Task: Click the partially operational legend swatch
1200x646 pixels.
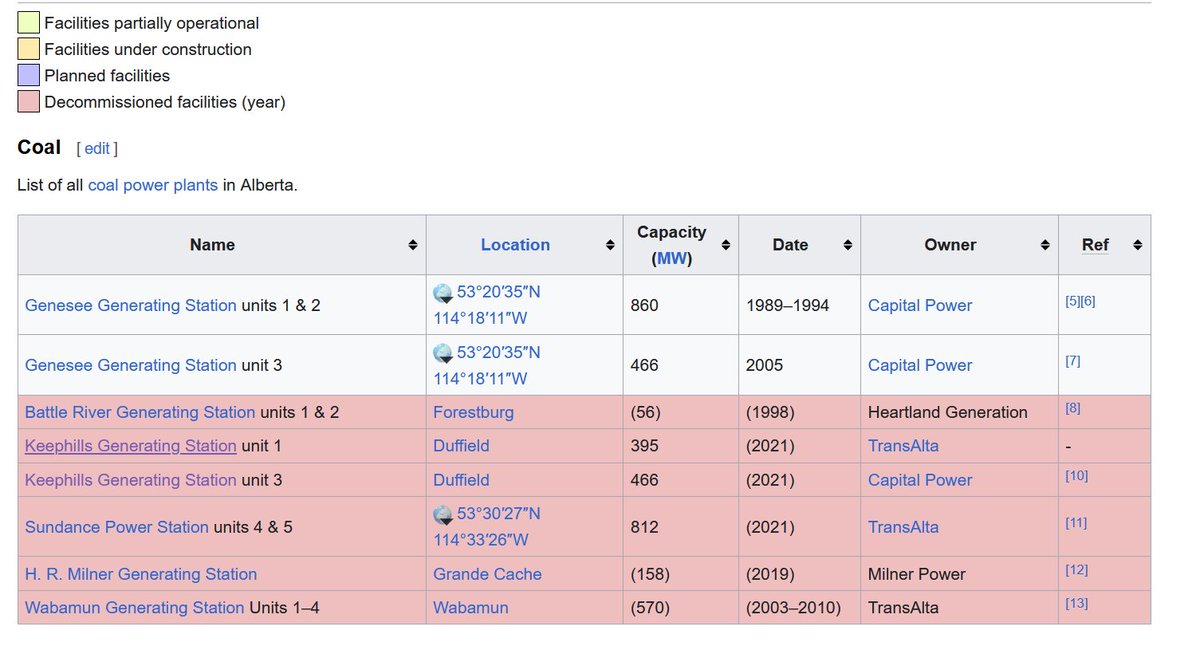Action: pos(28,23)
